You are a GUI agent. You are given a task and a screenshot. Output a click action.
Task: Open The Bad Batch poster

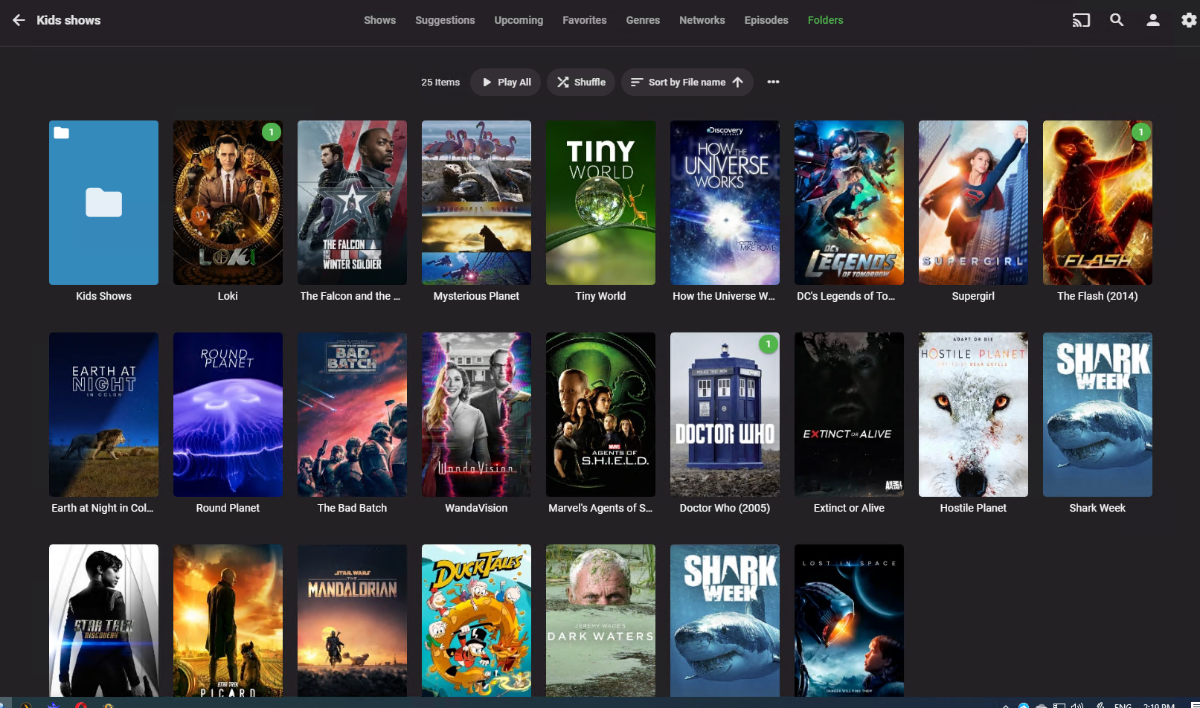[352, 415]
